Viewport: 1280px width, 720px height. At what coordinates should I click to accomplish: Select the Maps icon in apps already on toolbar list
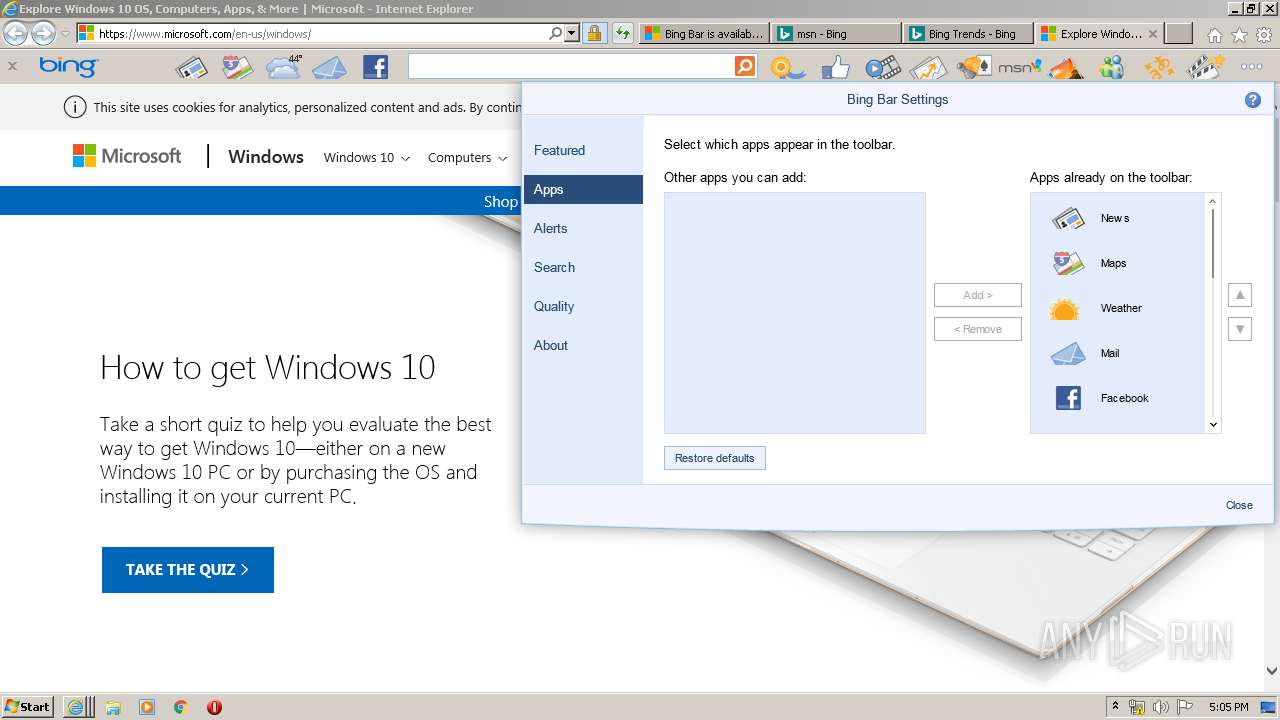pos(1068,263)
